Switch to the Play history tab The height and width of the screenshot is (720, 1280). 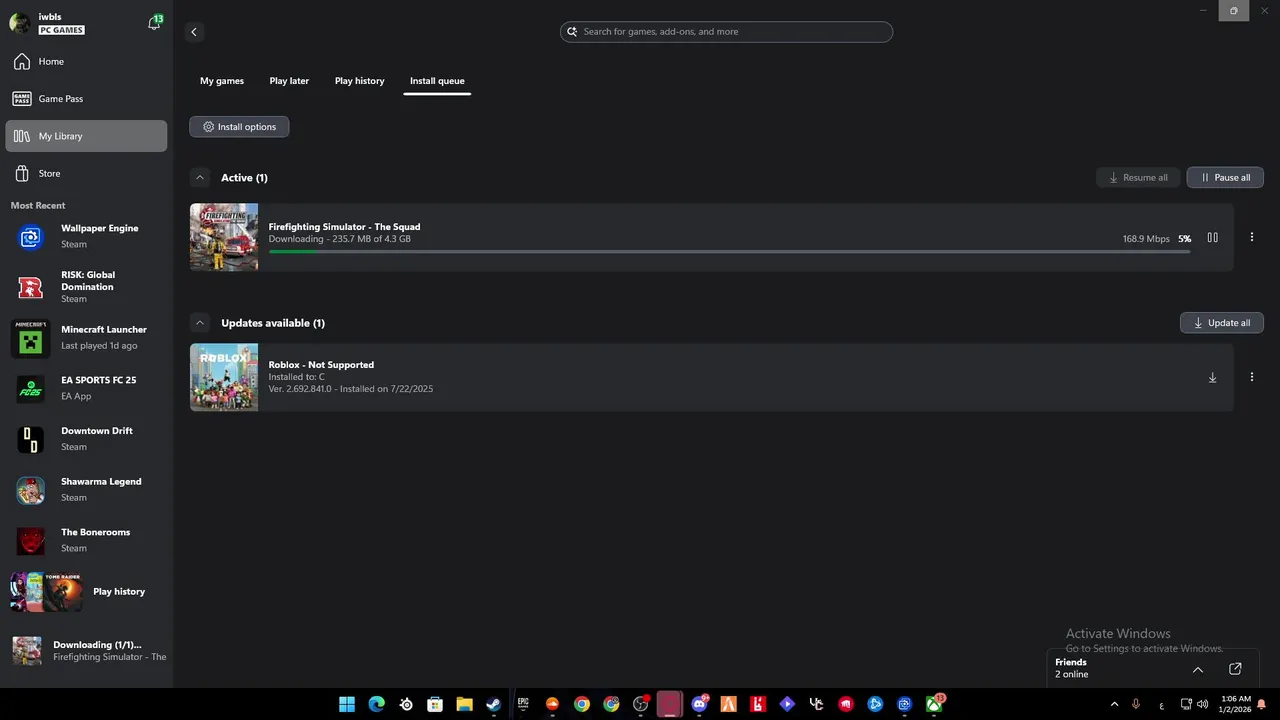[x=360, y=81]
